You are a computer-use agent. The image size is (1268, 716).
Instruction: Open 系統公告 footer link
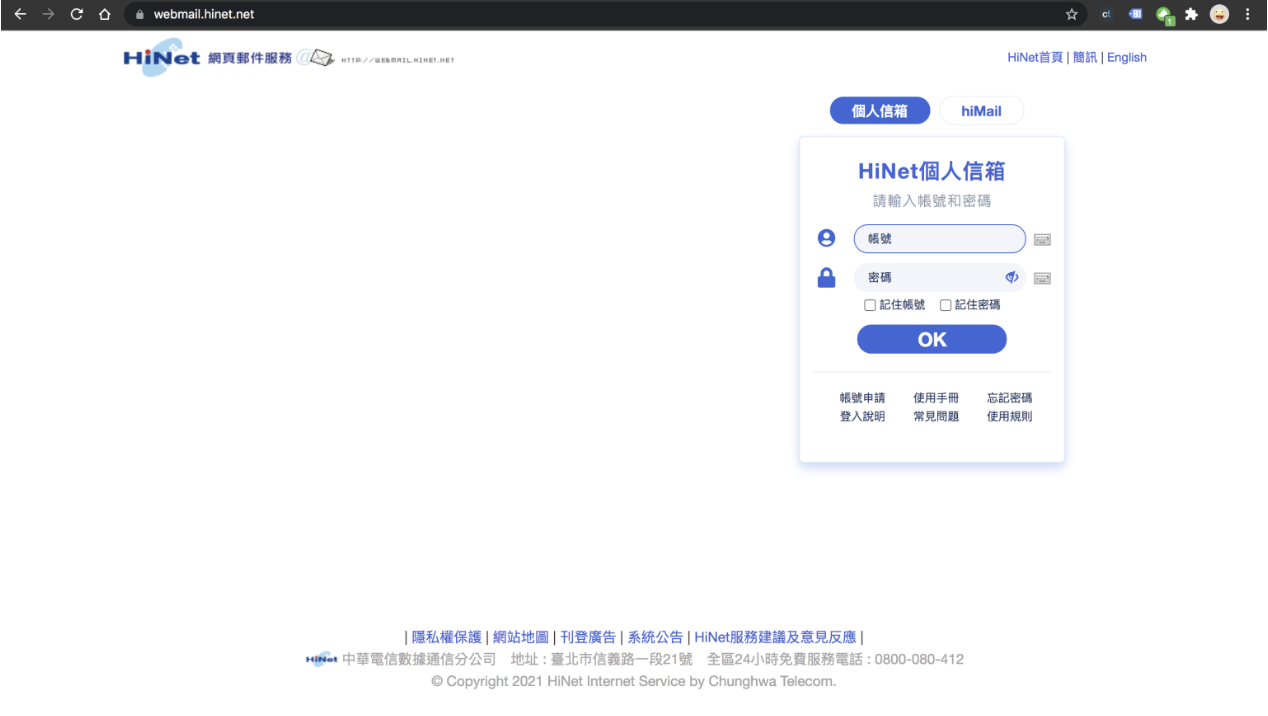655,637
